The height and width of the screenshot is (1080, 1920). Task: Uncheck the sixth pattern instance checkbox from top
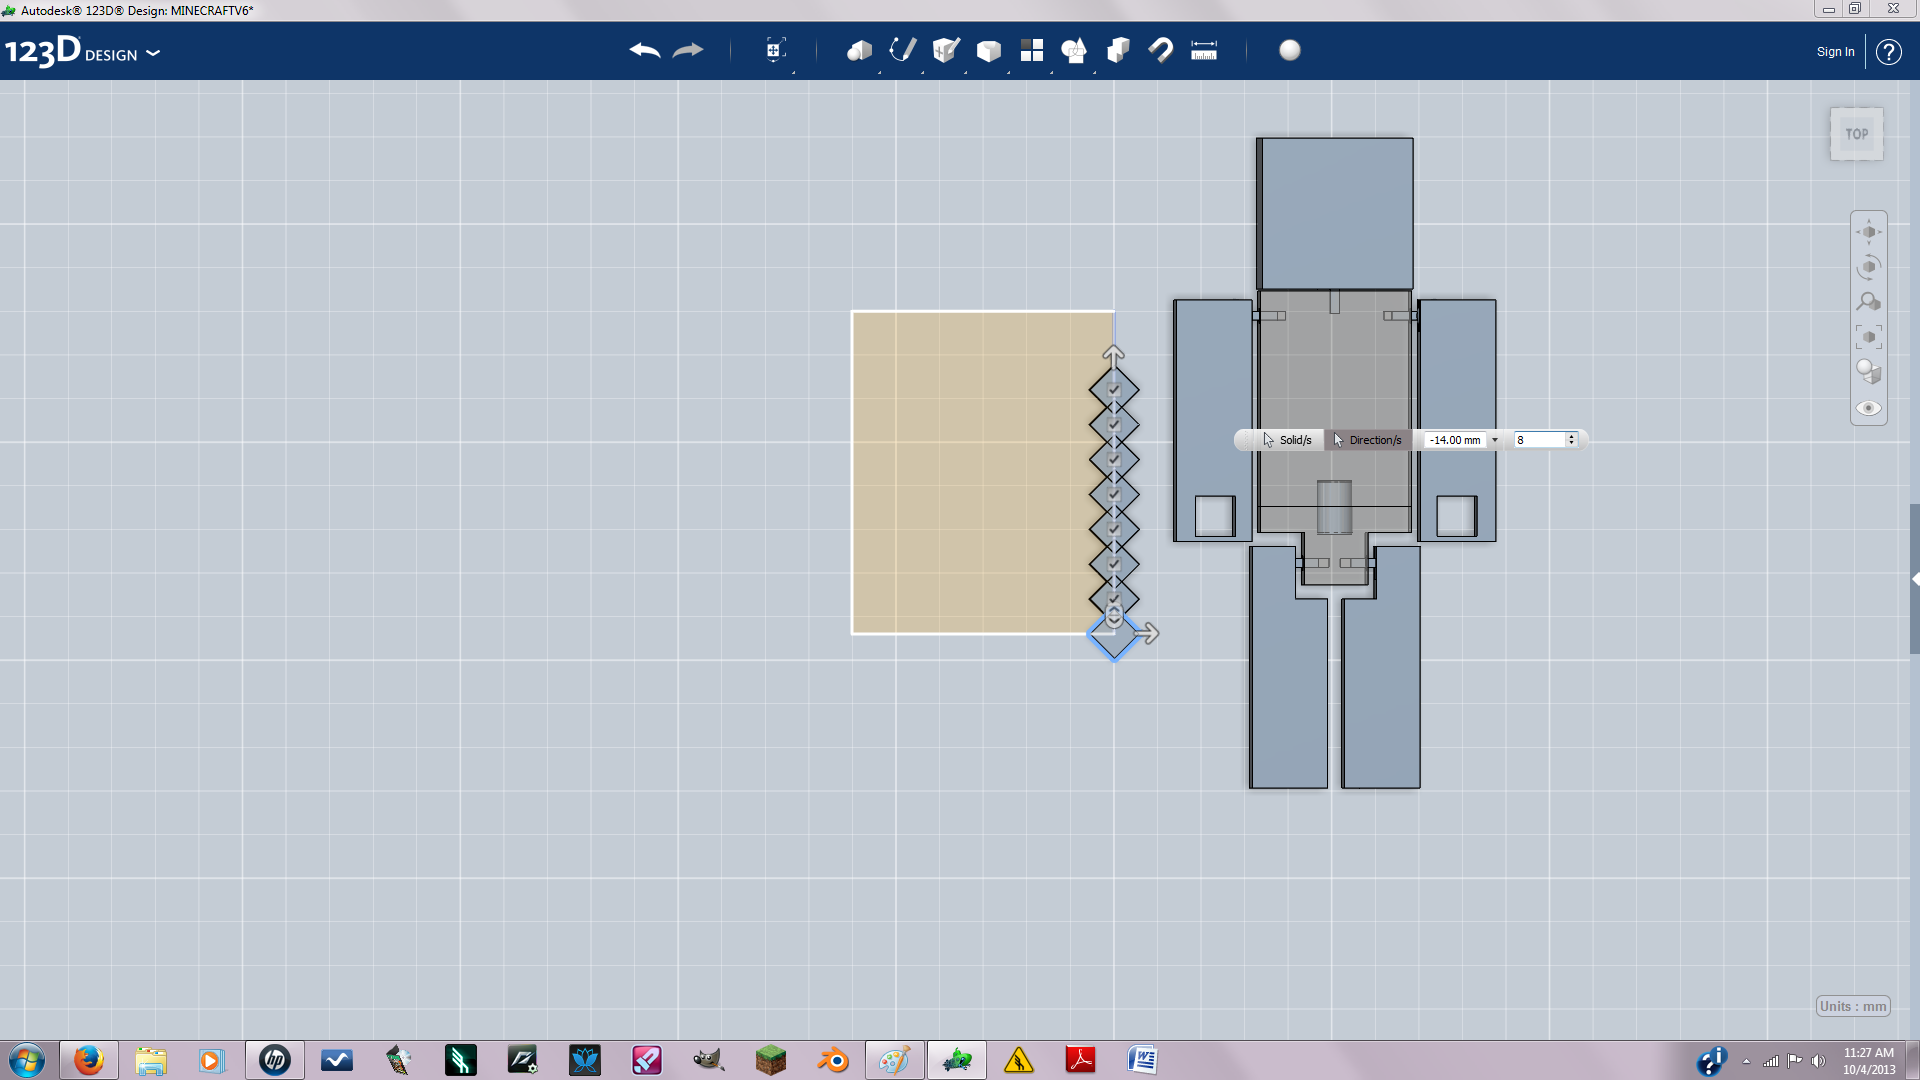(x=1113, y=564)
